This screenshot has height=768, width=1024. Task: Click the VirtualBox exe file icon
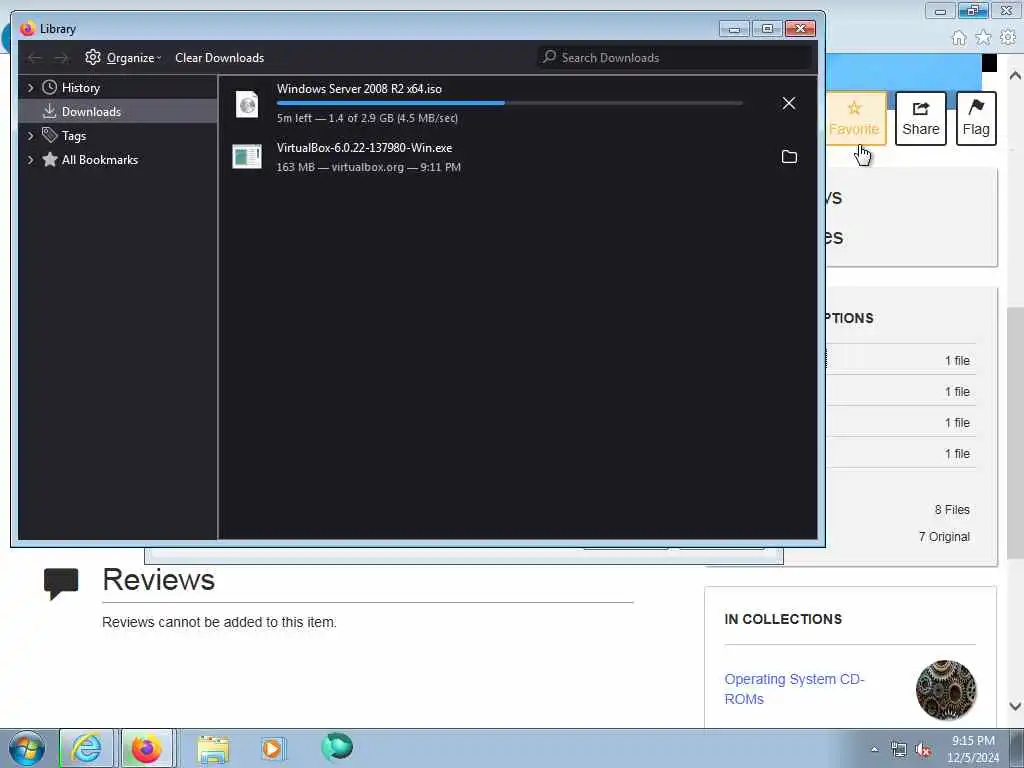pyautogui.click(x=247, y=157)
